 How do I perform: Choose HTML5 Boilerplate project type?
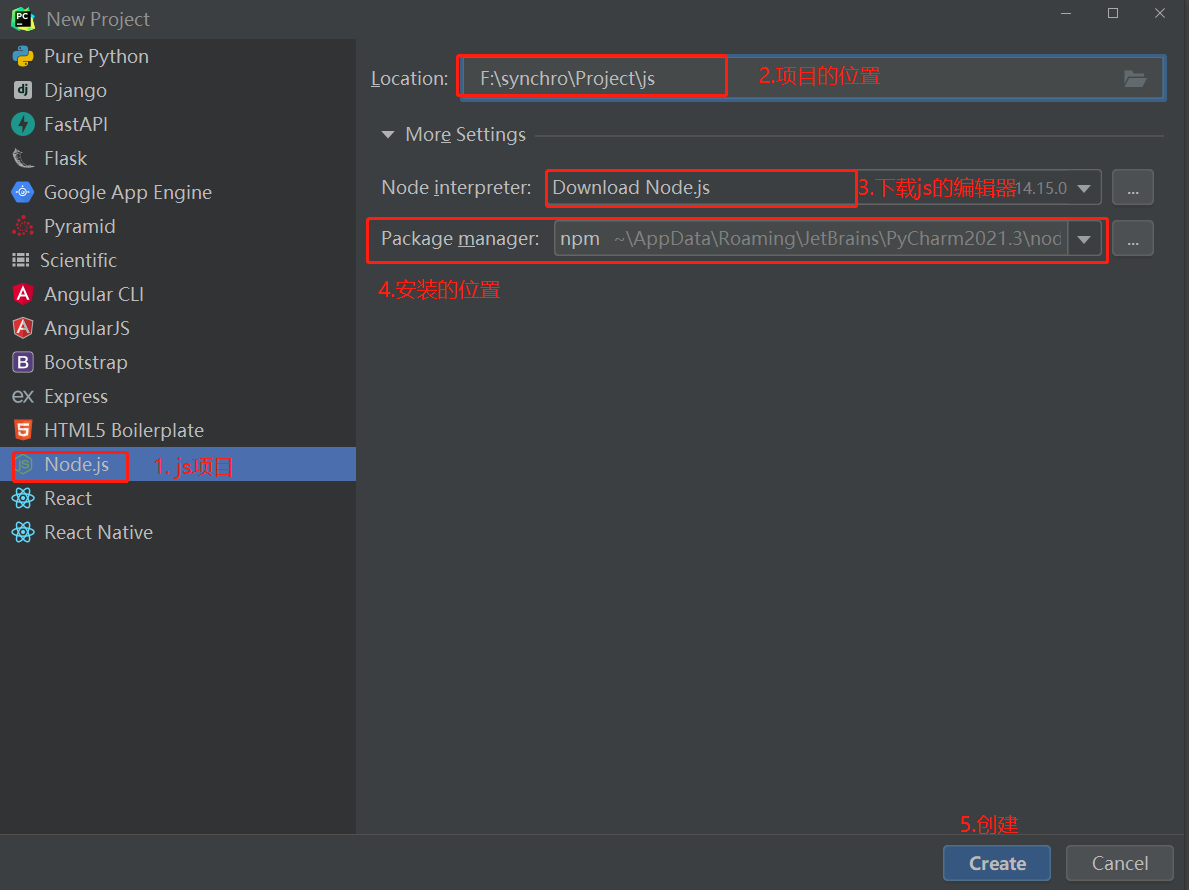point(177,431)
